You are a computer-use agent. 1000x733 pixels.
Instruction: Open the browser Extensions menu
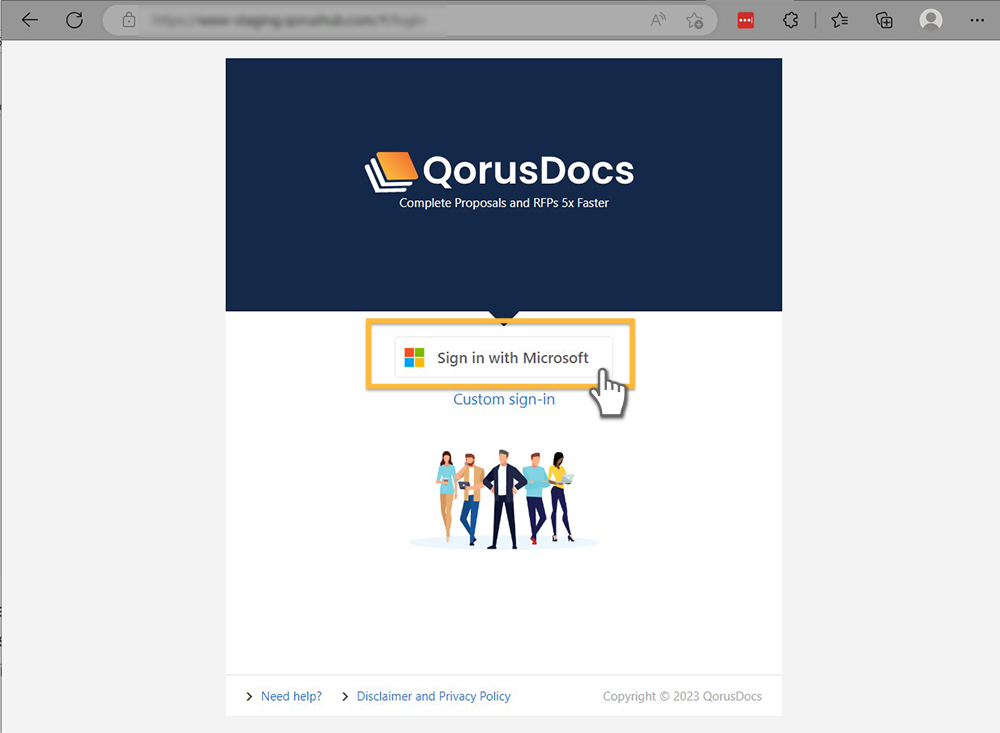click(790, 20)
